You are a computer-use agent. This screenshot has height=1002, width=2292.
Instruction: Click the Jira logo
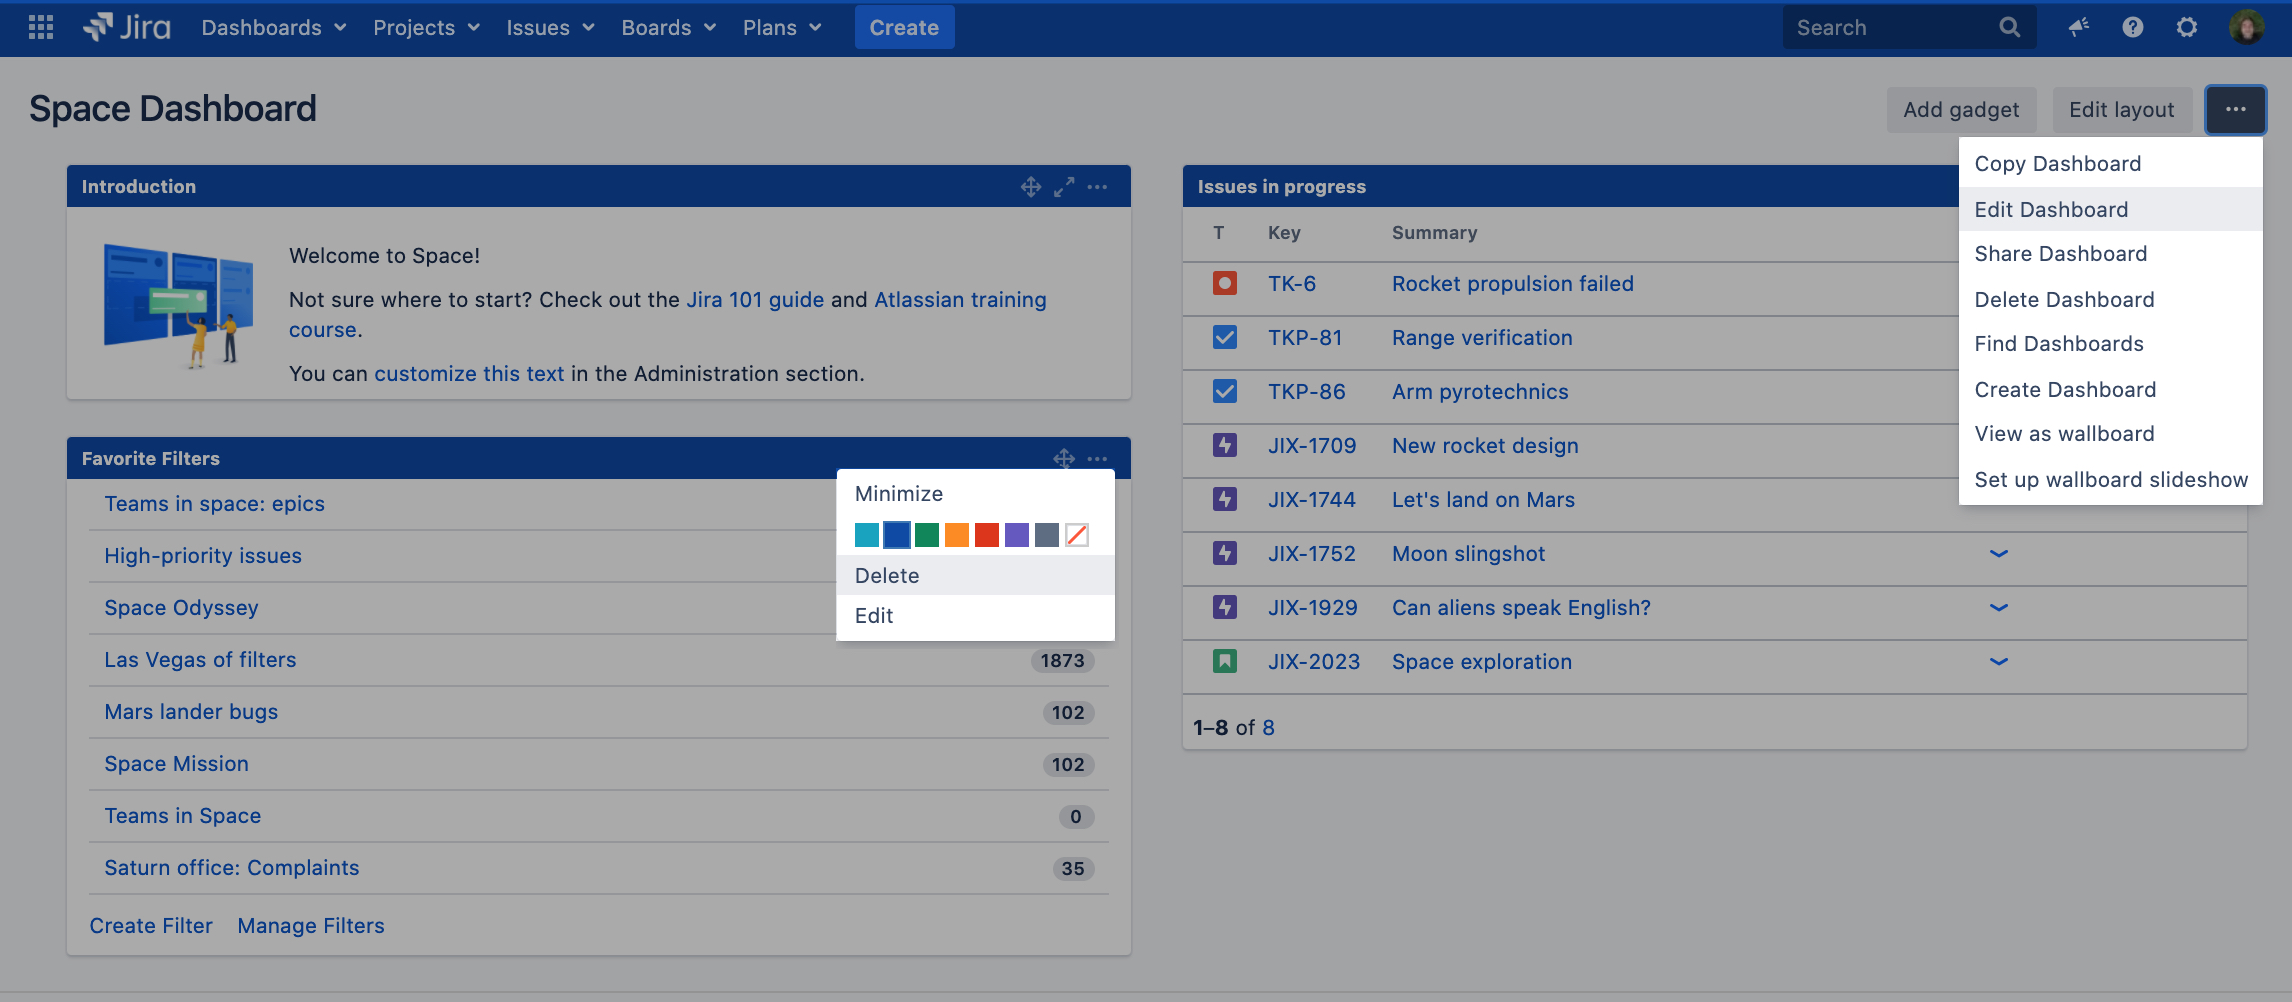[x=127, y=27]
